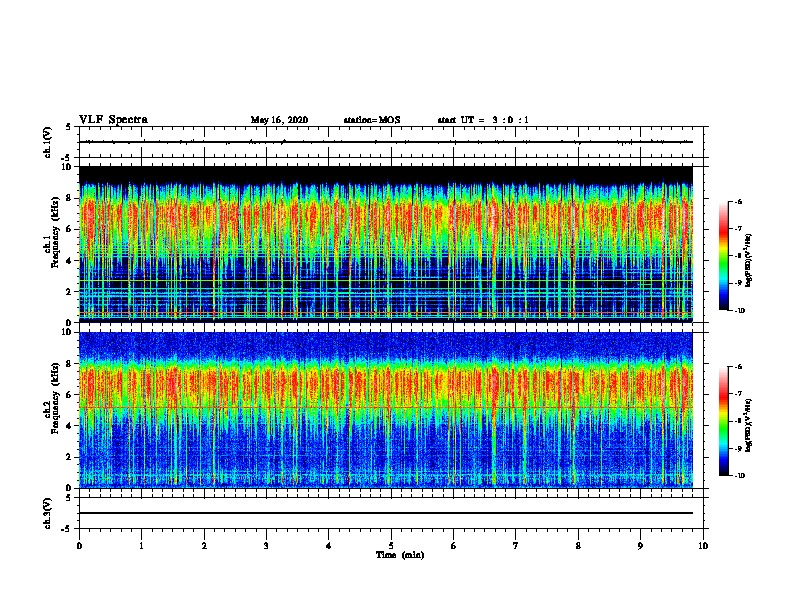Click the lower color scale bar for ch.2

click(724, 421)
